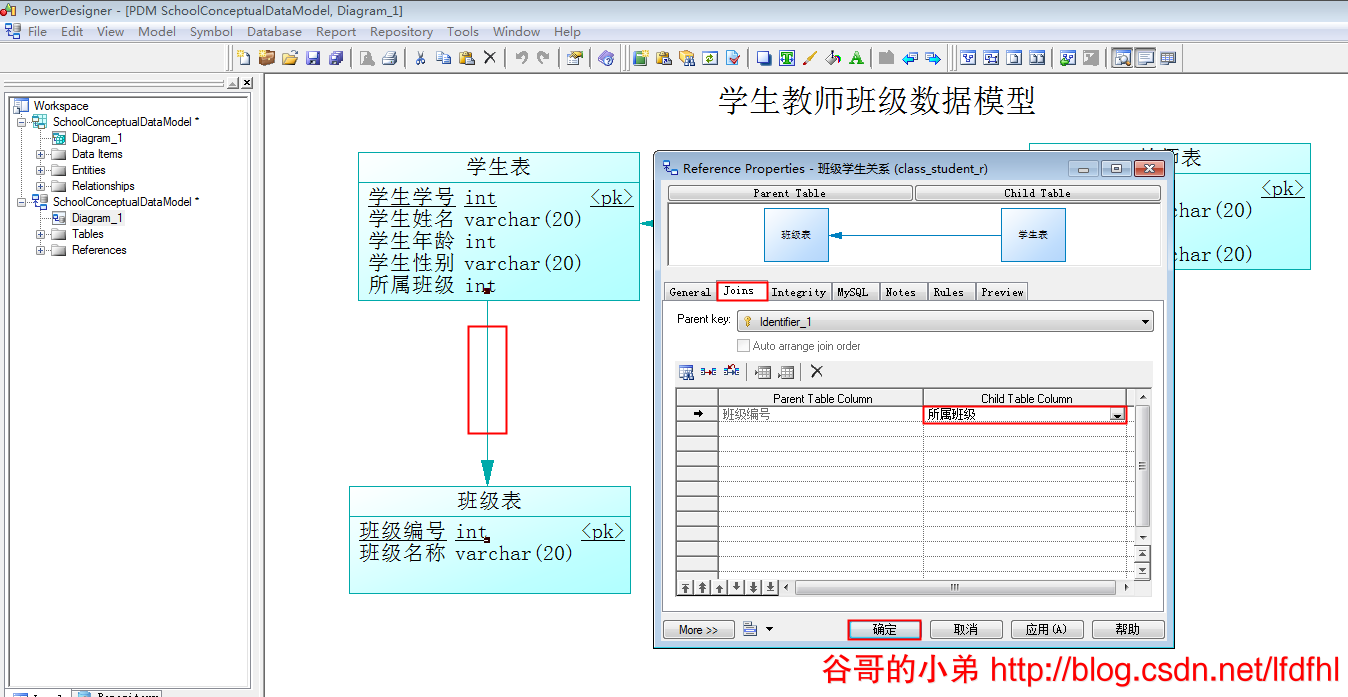1348x697 pixels.
Task: Click the Find Objects binoculars icon
Action: point(687,58)
